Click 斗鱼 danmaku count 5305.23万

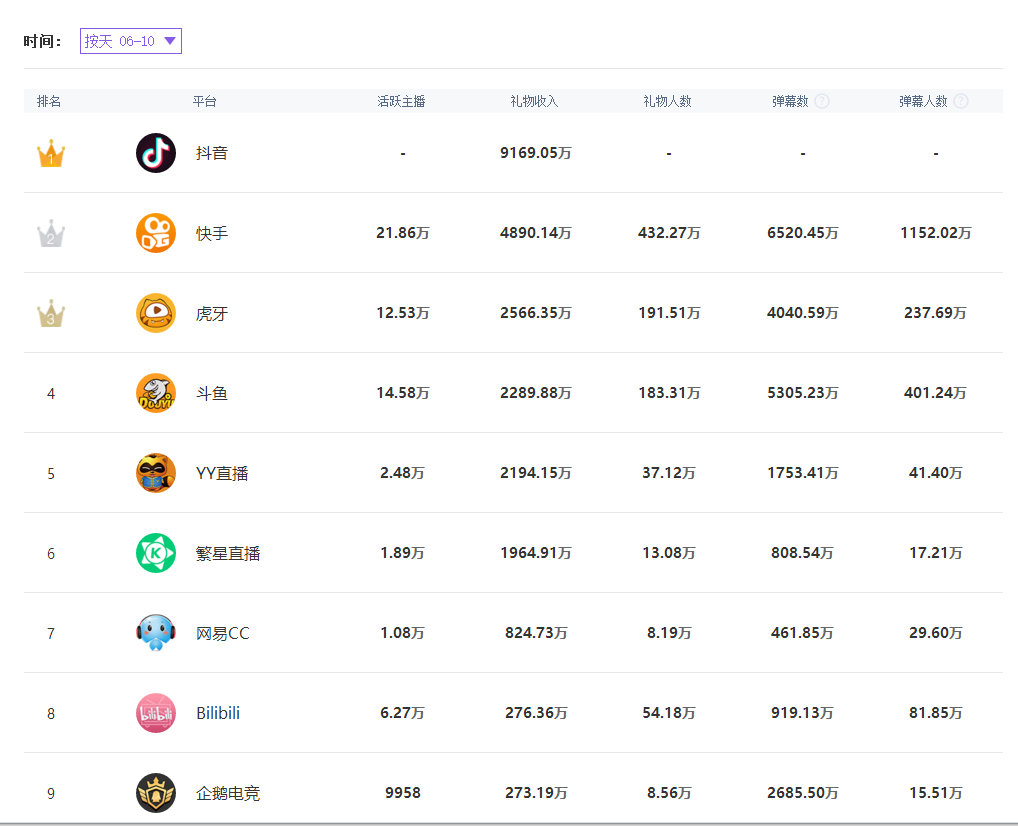[802, 392]
